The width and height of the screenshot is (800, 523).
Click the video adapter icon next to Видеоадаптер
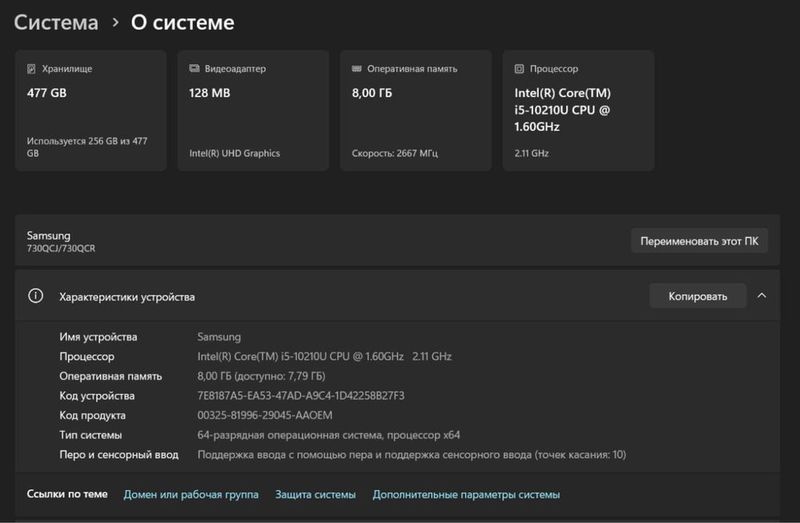(194, 68)
